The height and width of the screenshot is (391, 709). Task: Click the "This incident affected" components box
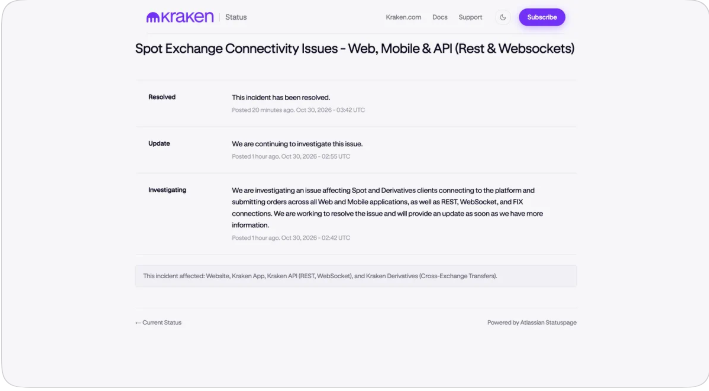point(356,276)
